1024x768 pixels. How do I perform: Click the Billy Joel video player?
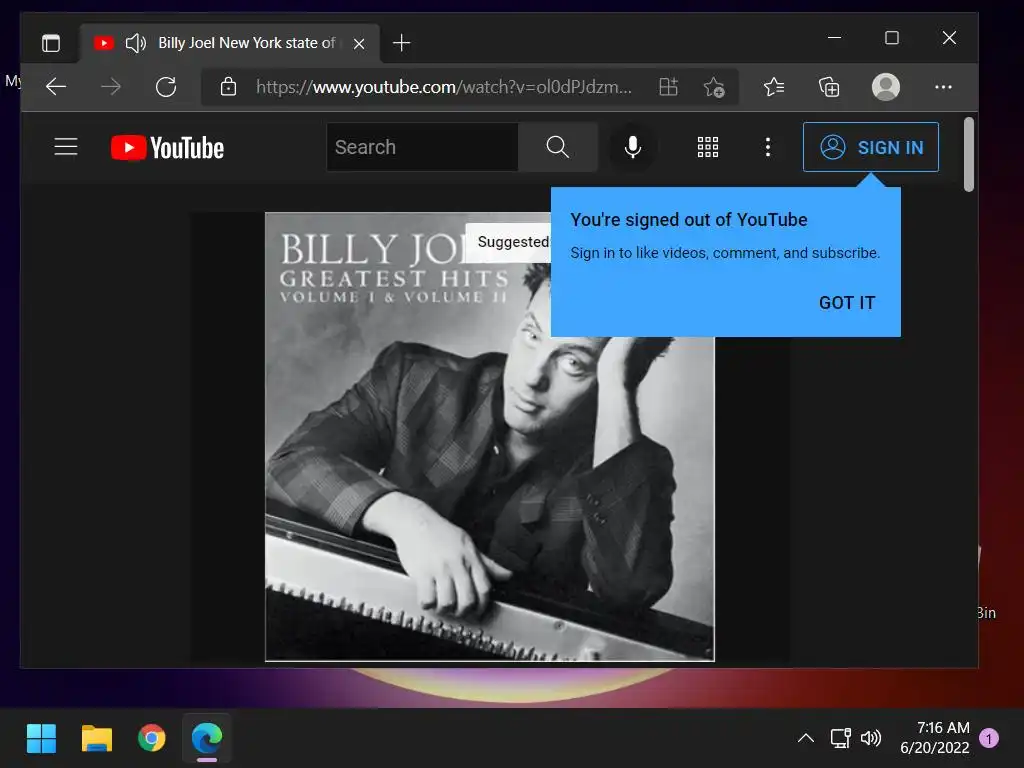pyautogui.click(x=490, y=436)
